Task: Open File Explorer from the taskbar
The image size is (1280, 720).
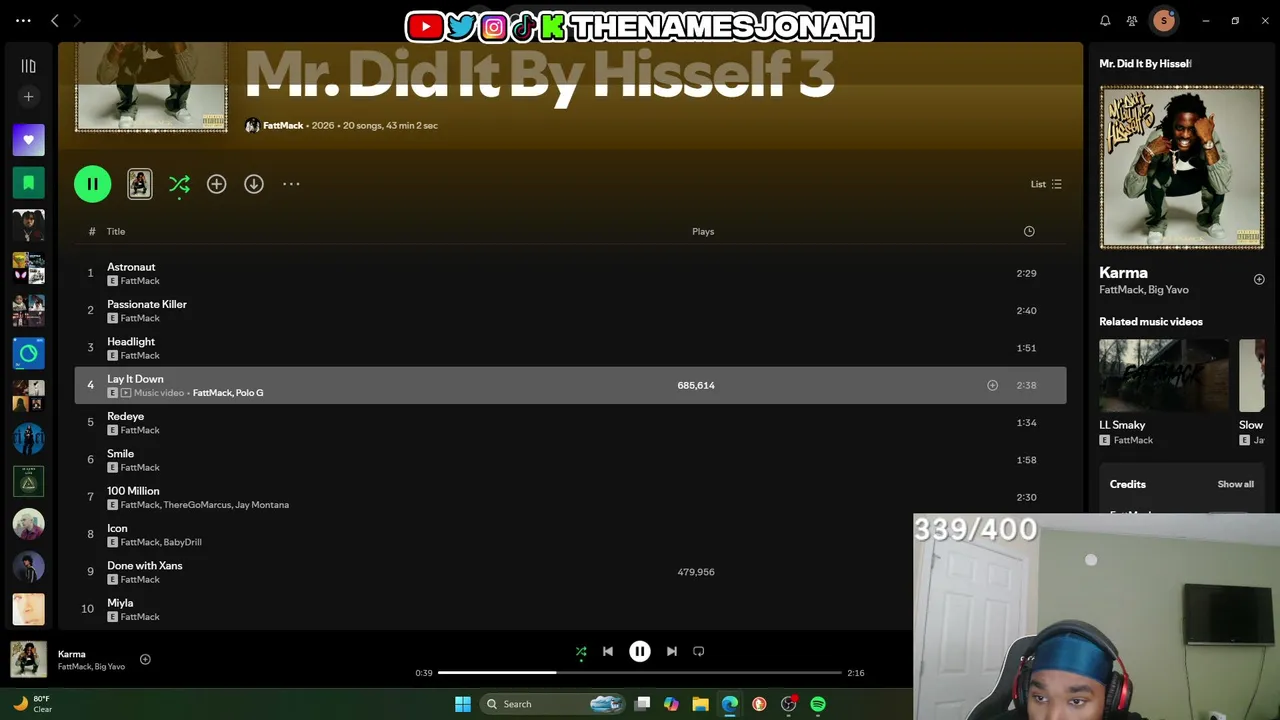Action: 700,704
